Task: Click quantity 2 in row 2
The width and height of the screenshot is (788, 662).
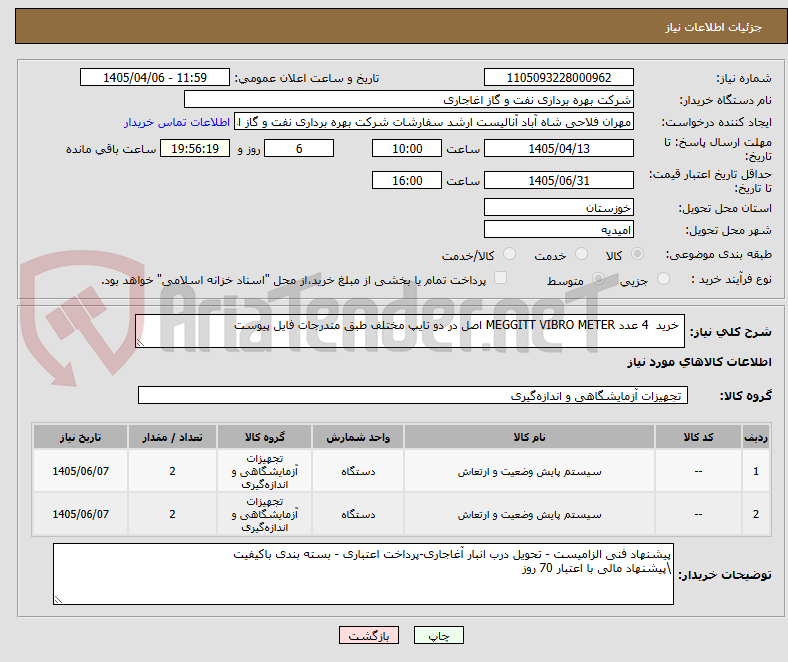Action: pos(172,514)
